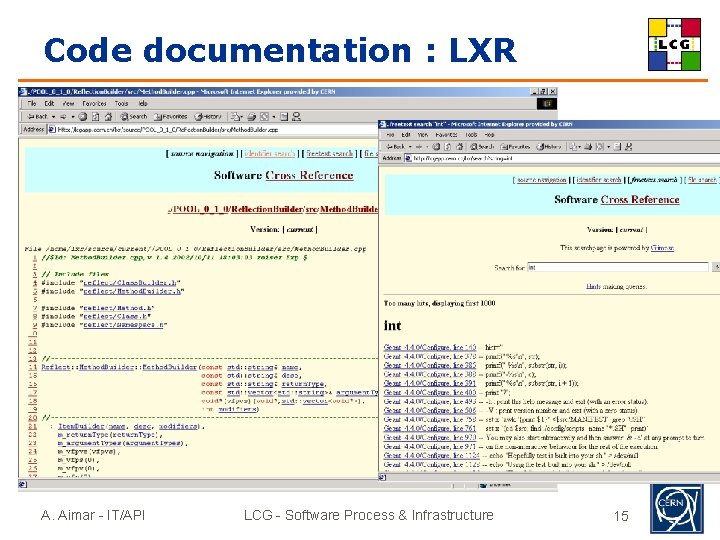Click Discuss icon in MethodBuilder.cpp window toolbar
Image resolution: width=720 pixels, height=540 pixels.
coord(284,117)
